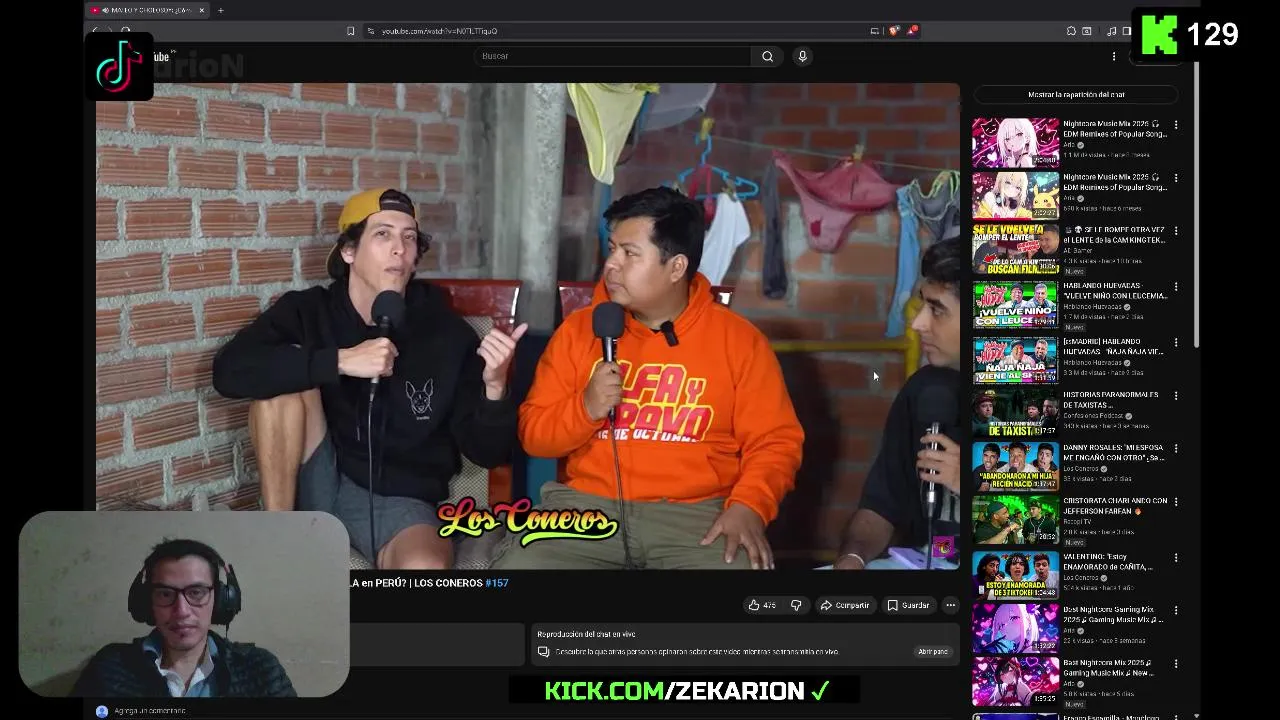The height and width of the screenshot is (720, 1280).
Task: Open 'ÑAJA ÑAJA' Madrid Hablando Huevadas video
Action: coord(1015,359)
